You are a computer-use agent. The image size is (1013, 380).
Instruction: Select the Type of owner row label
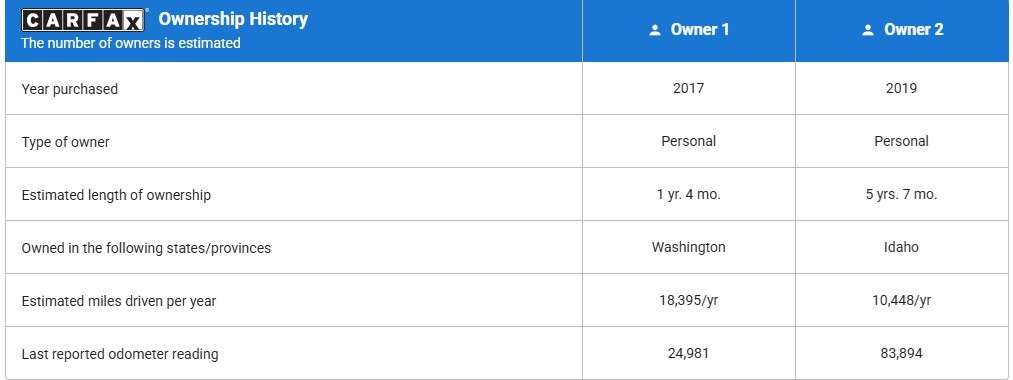pyautogui.click(x=65, y=142)
